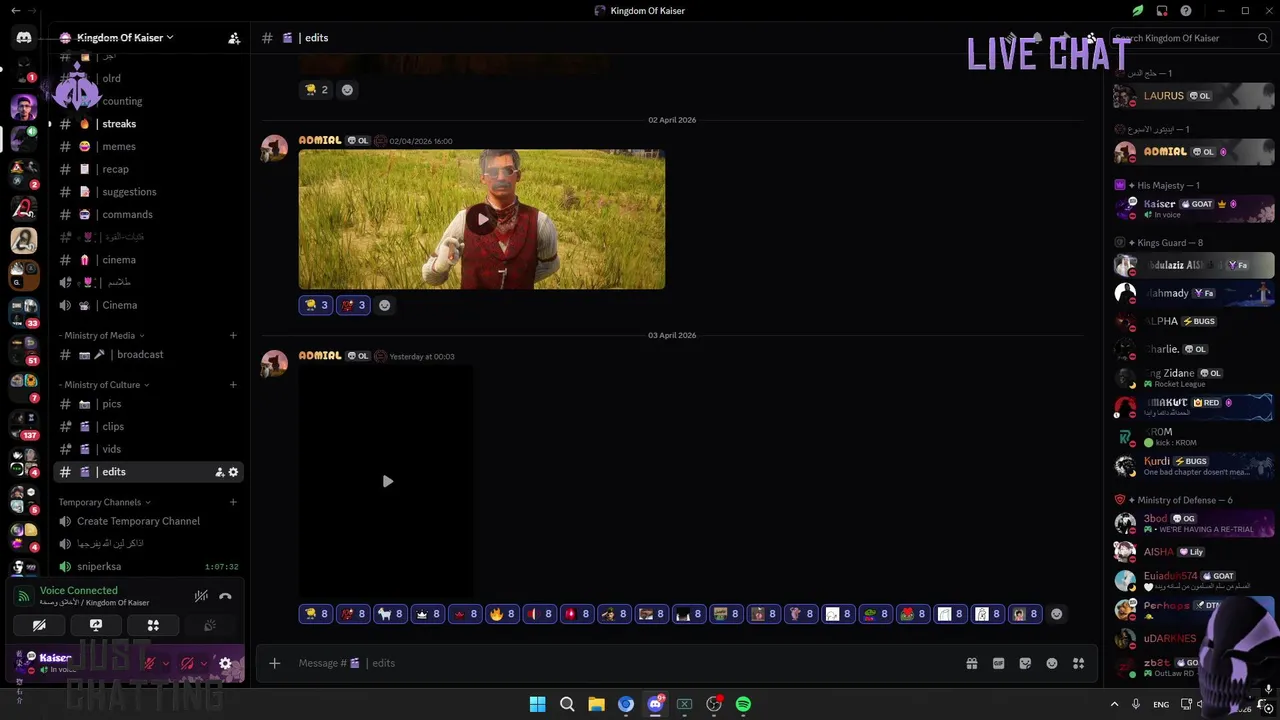Open LAURUS member profile

tap(1194, 96)
